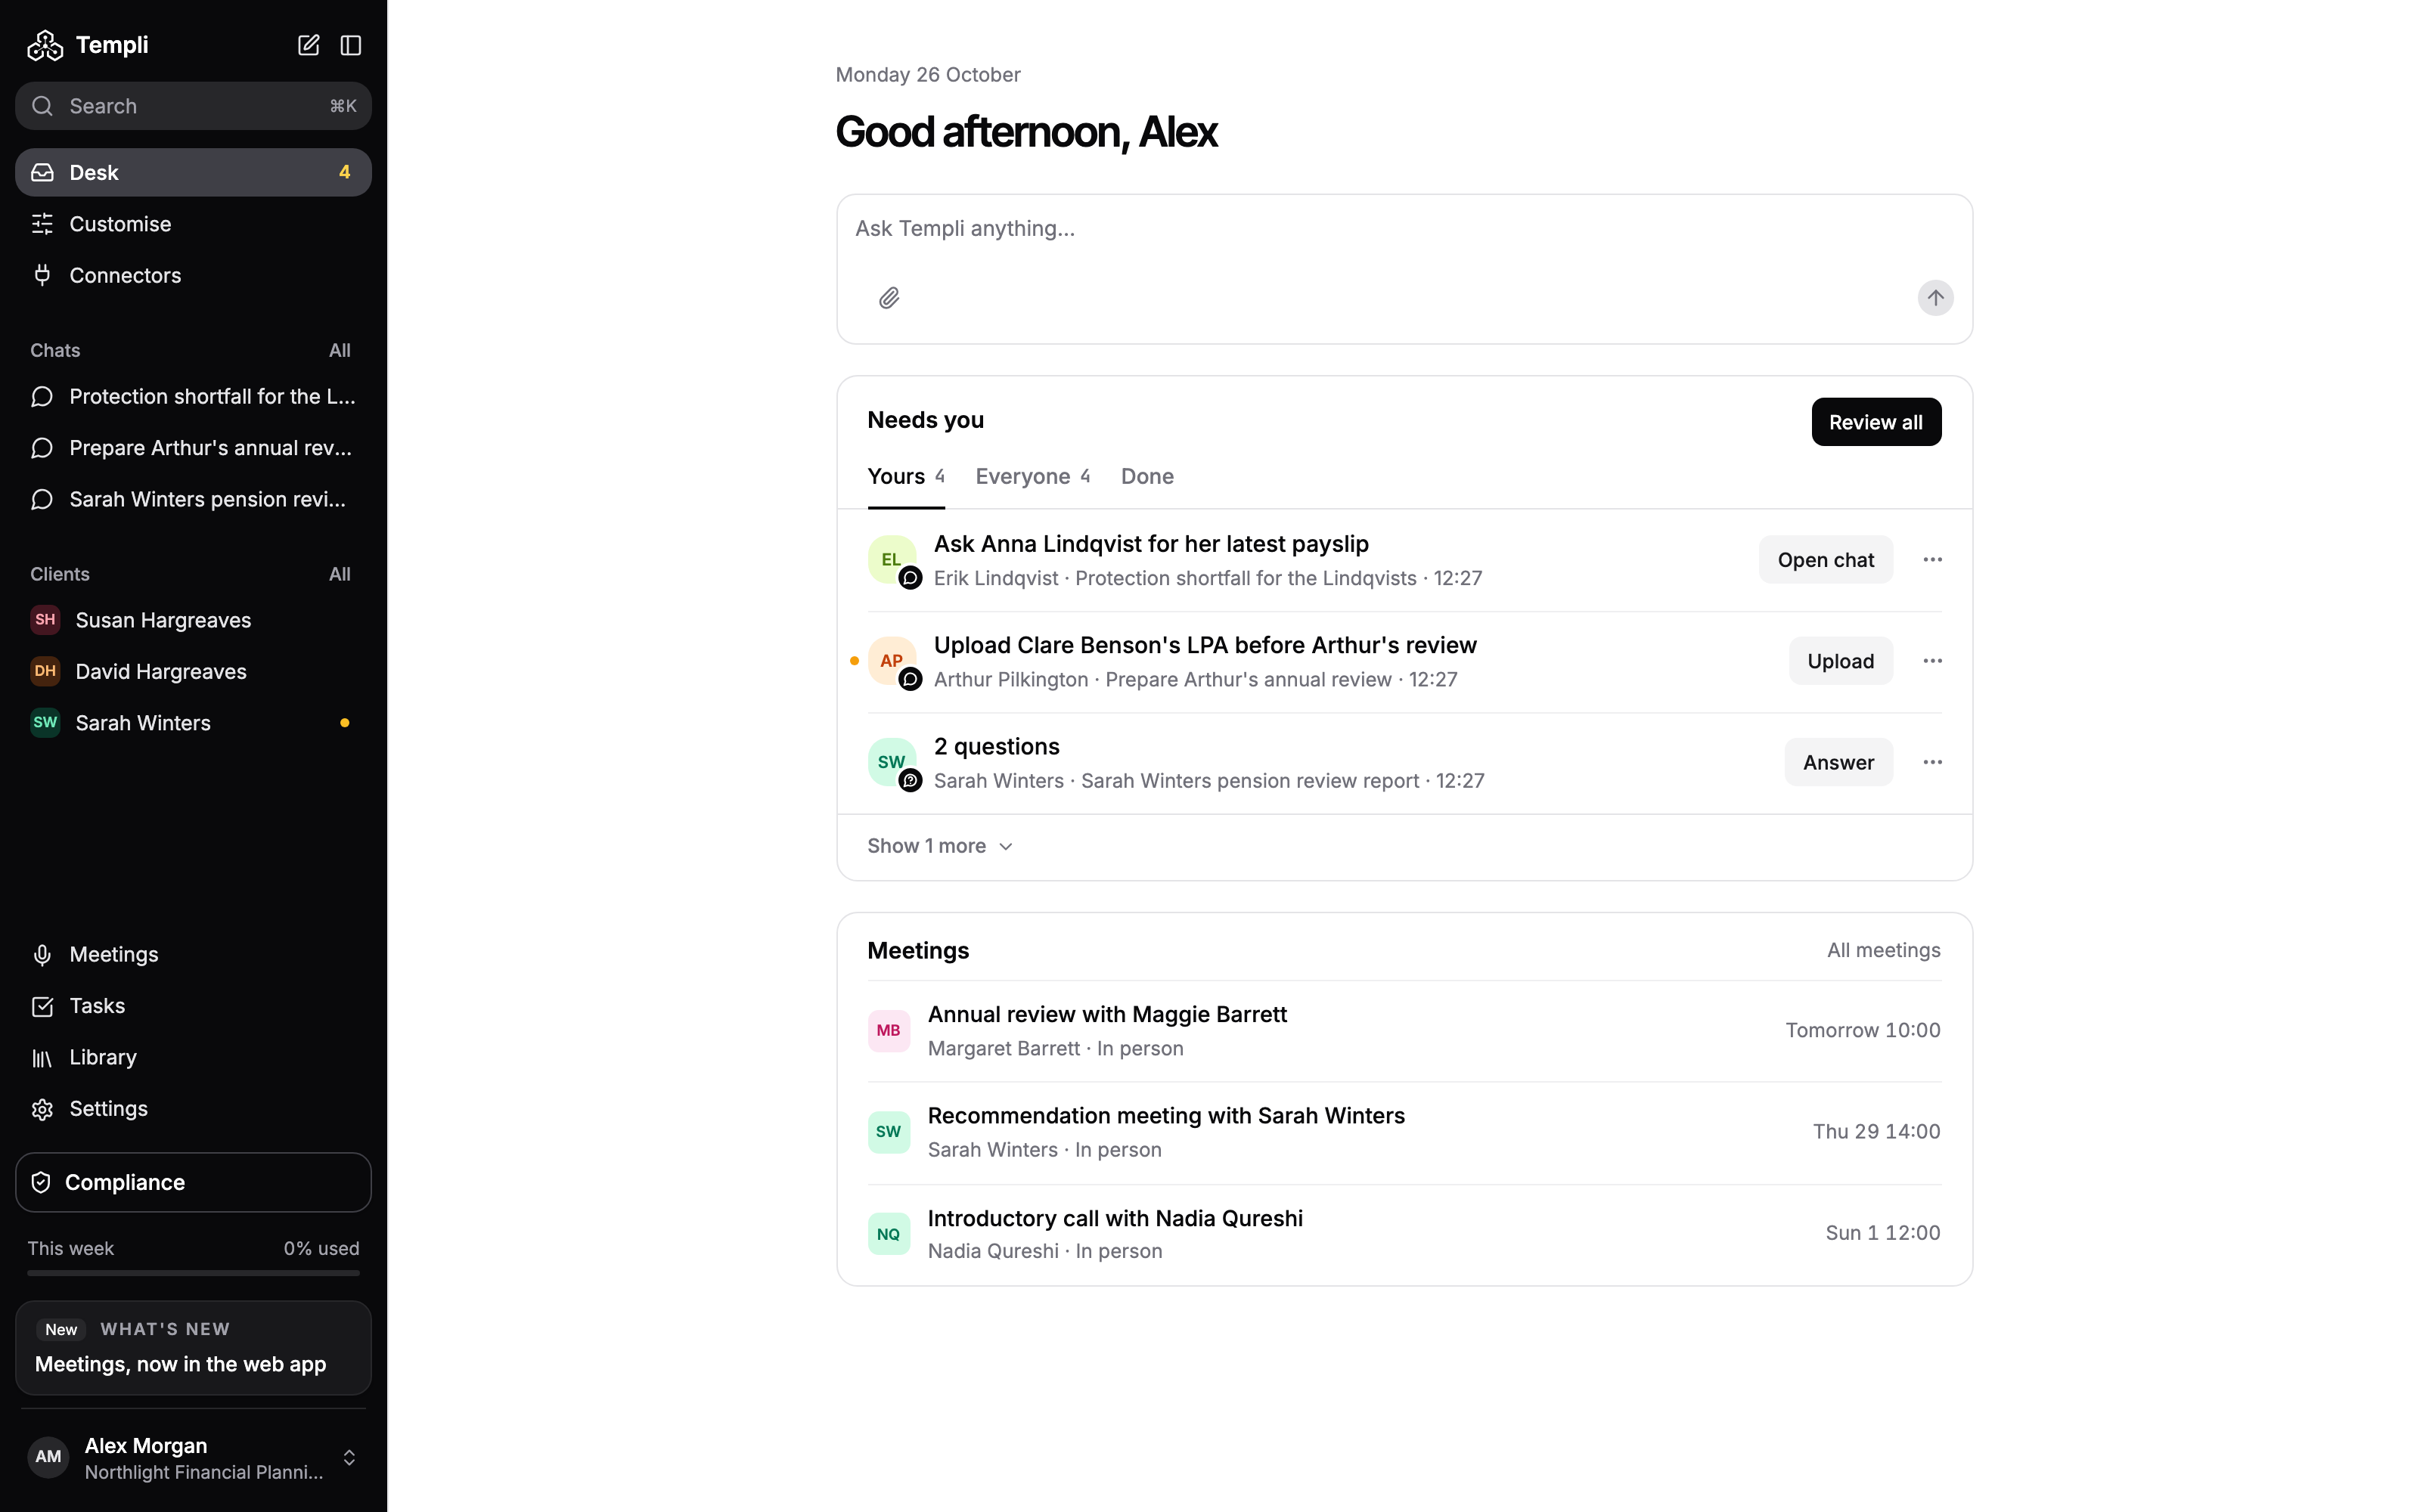The image size is (2420, 1512).
Task: Expand Show 1 more items
Action: [940, 846]
